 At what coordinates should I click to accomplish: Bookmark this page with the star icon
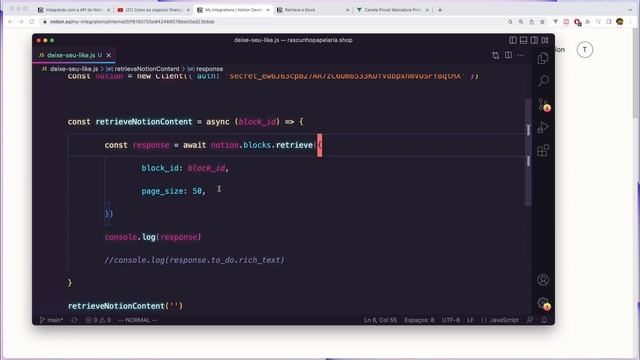pyautogui.click(x=542, y=22)
